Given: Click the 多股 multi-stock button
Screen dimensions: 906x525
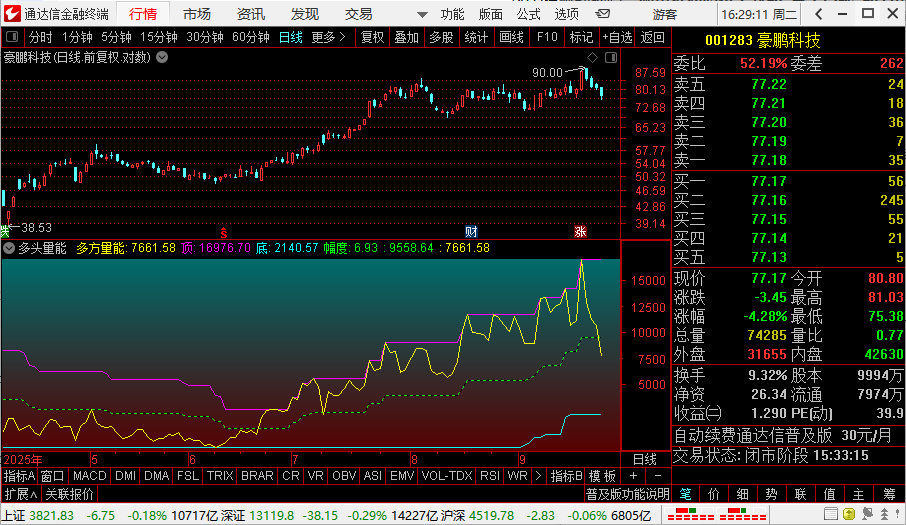Looking at the screenshot, I should coord(441,38).
